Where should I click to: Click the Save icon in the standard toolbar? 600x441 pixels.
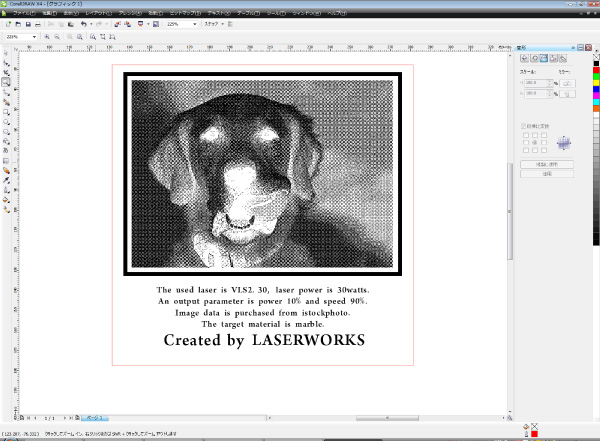click(x=28, y=24)
